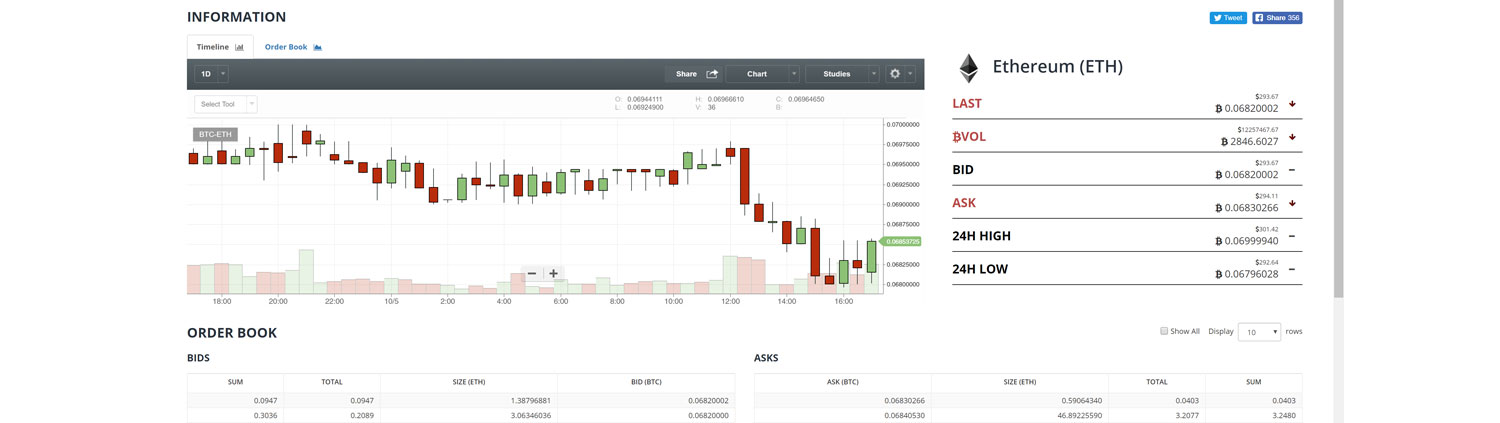The width and height of the screenshot is (1500, 423).
Task: Open the Chart type dropdown
Action: (x=763, y=74)
